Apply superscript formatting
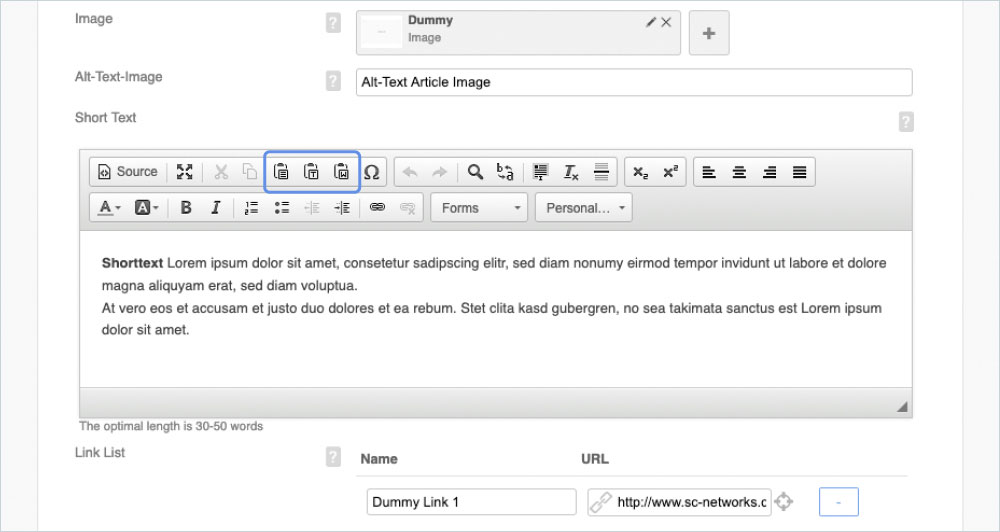 tap(670, 172)
